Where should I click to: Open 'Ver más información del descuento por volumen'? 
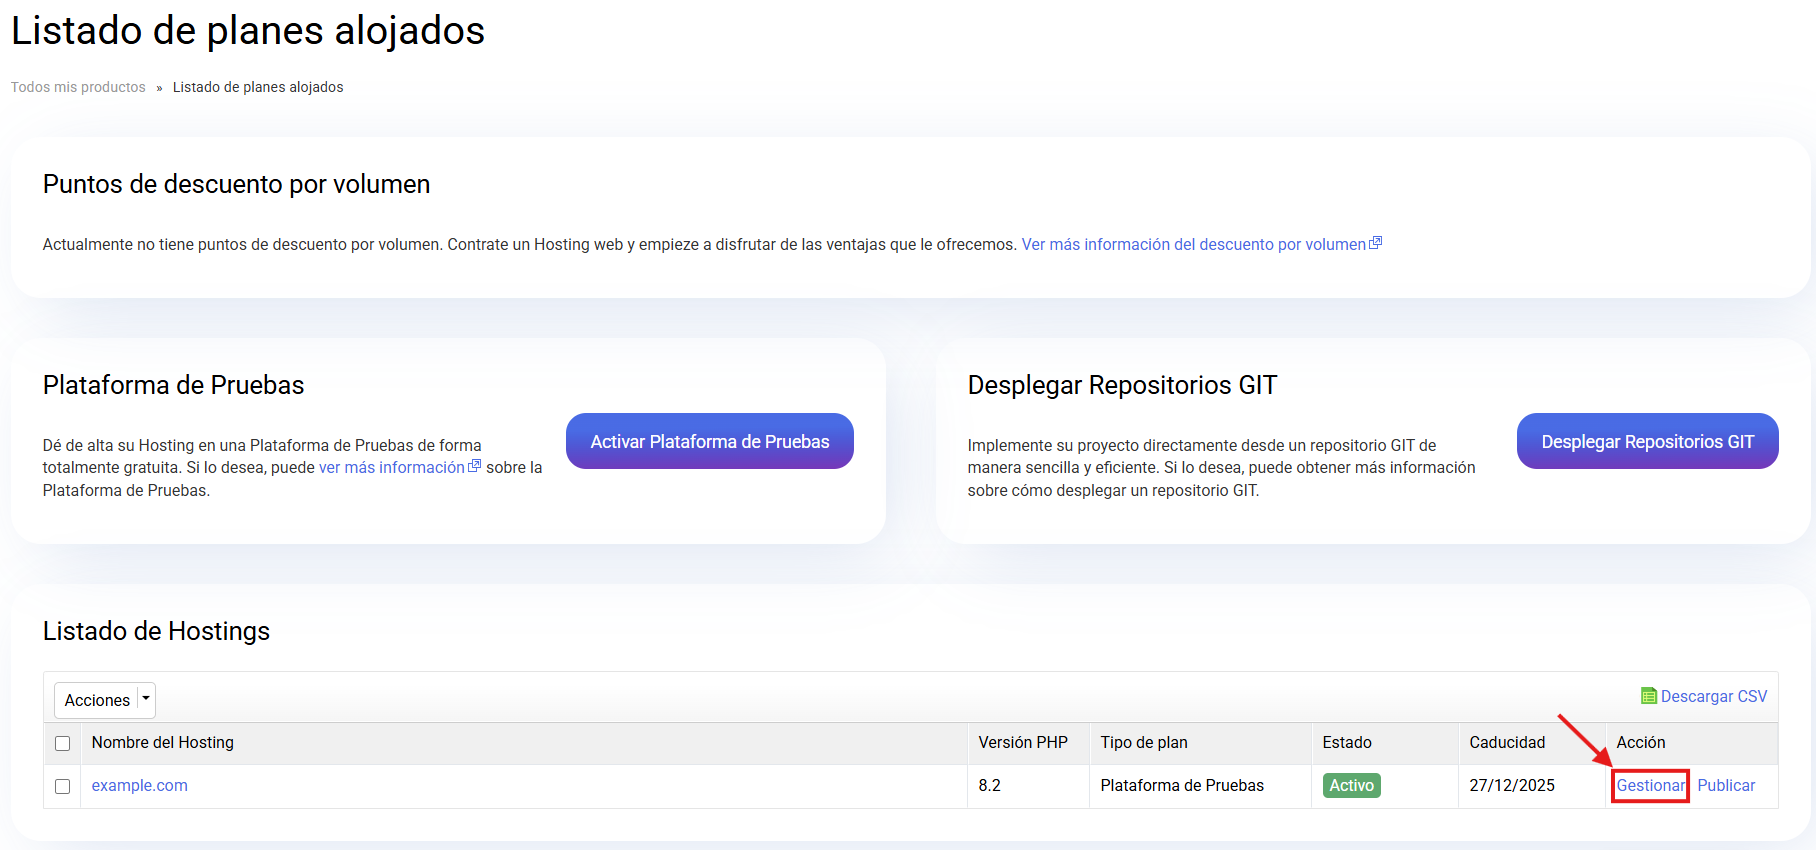[x=1193, y=244]
